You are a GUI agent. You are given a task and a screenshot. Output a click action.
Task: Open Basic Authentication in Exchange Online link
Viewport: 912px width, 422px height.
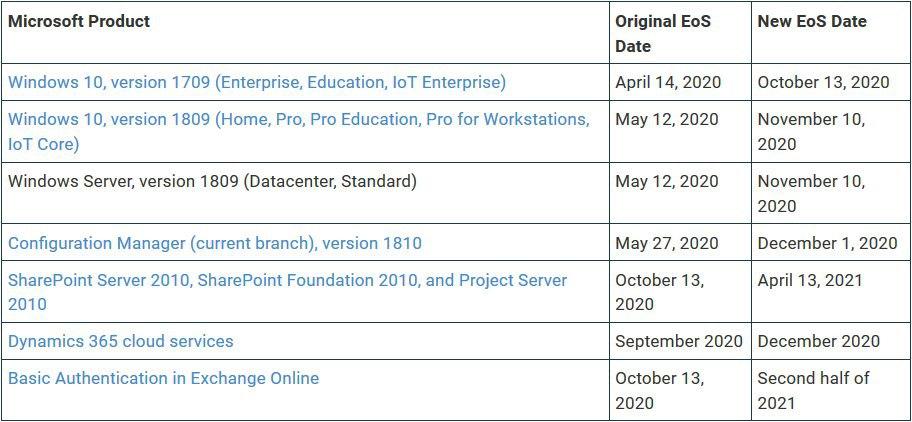(164, 378)
